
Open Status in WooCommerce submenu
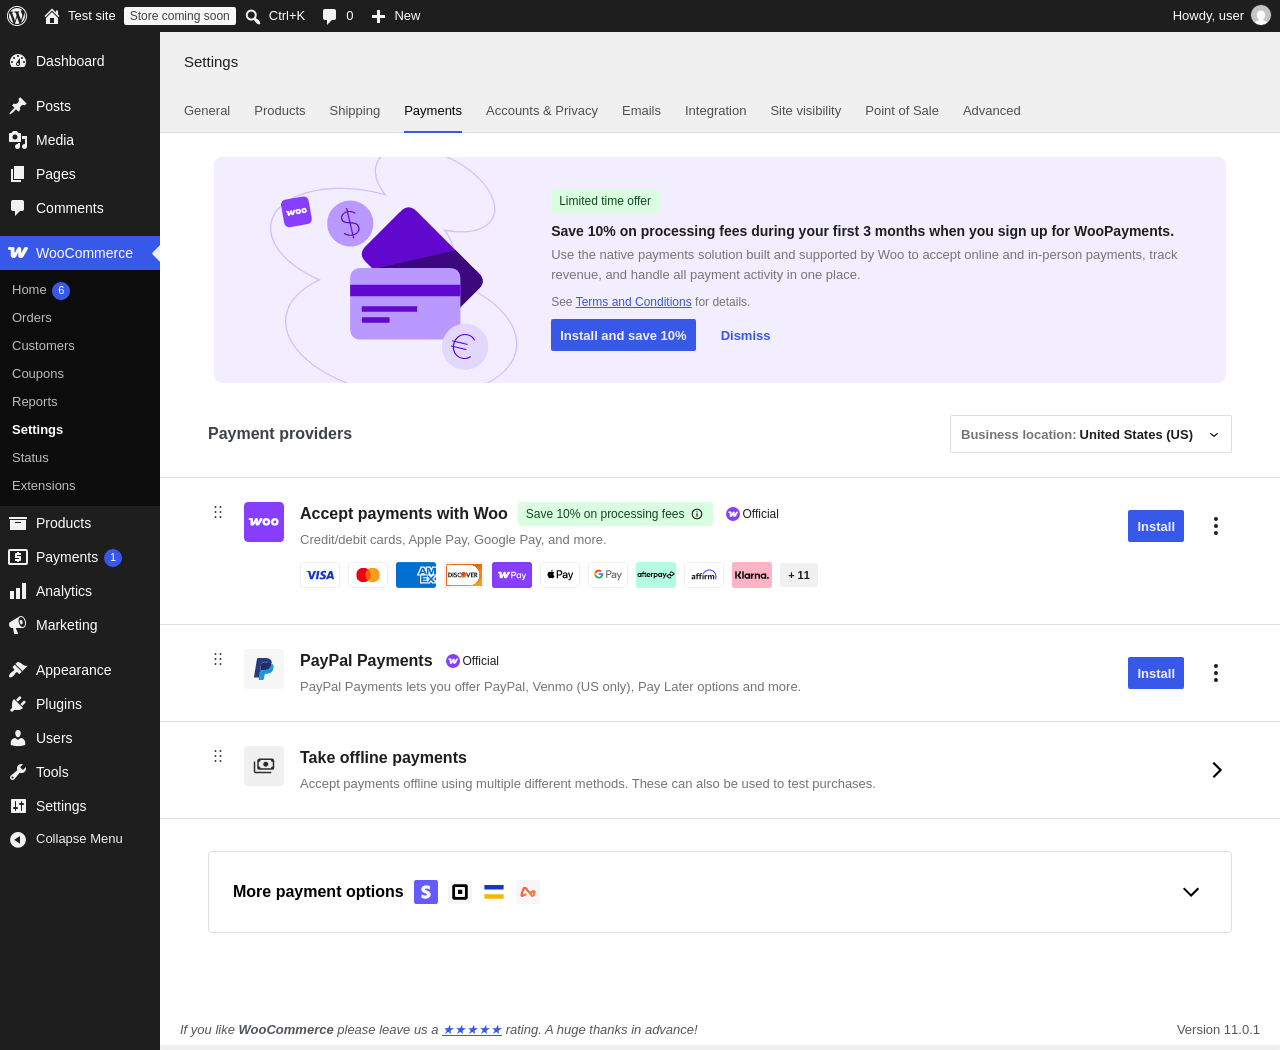tap(30, 458)
